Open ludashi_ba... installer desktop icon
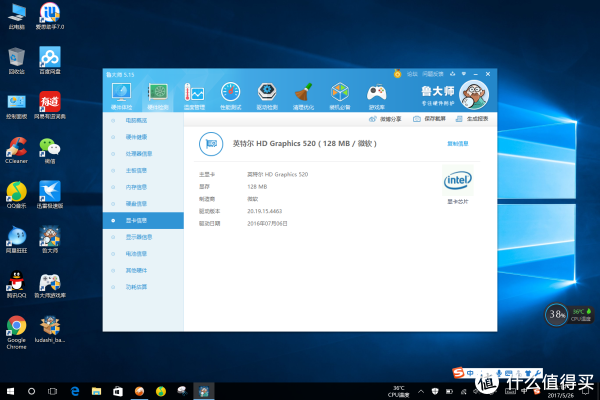This screenshot has height=400, width=600. point(50,330)
